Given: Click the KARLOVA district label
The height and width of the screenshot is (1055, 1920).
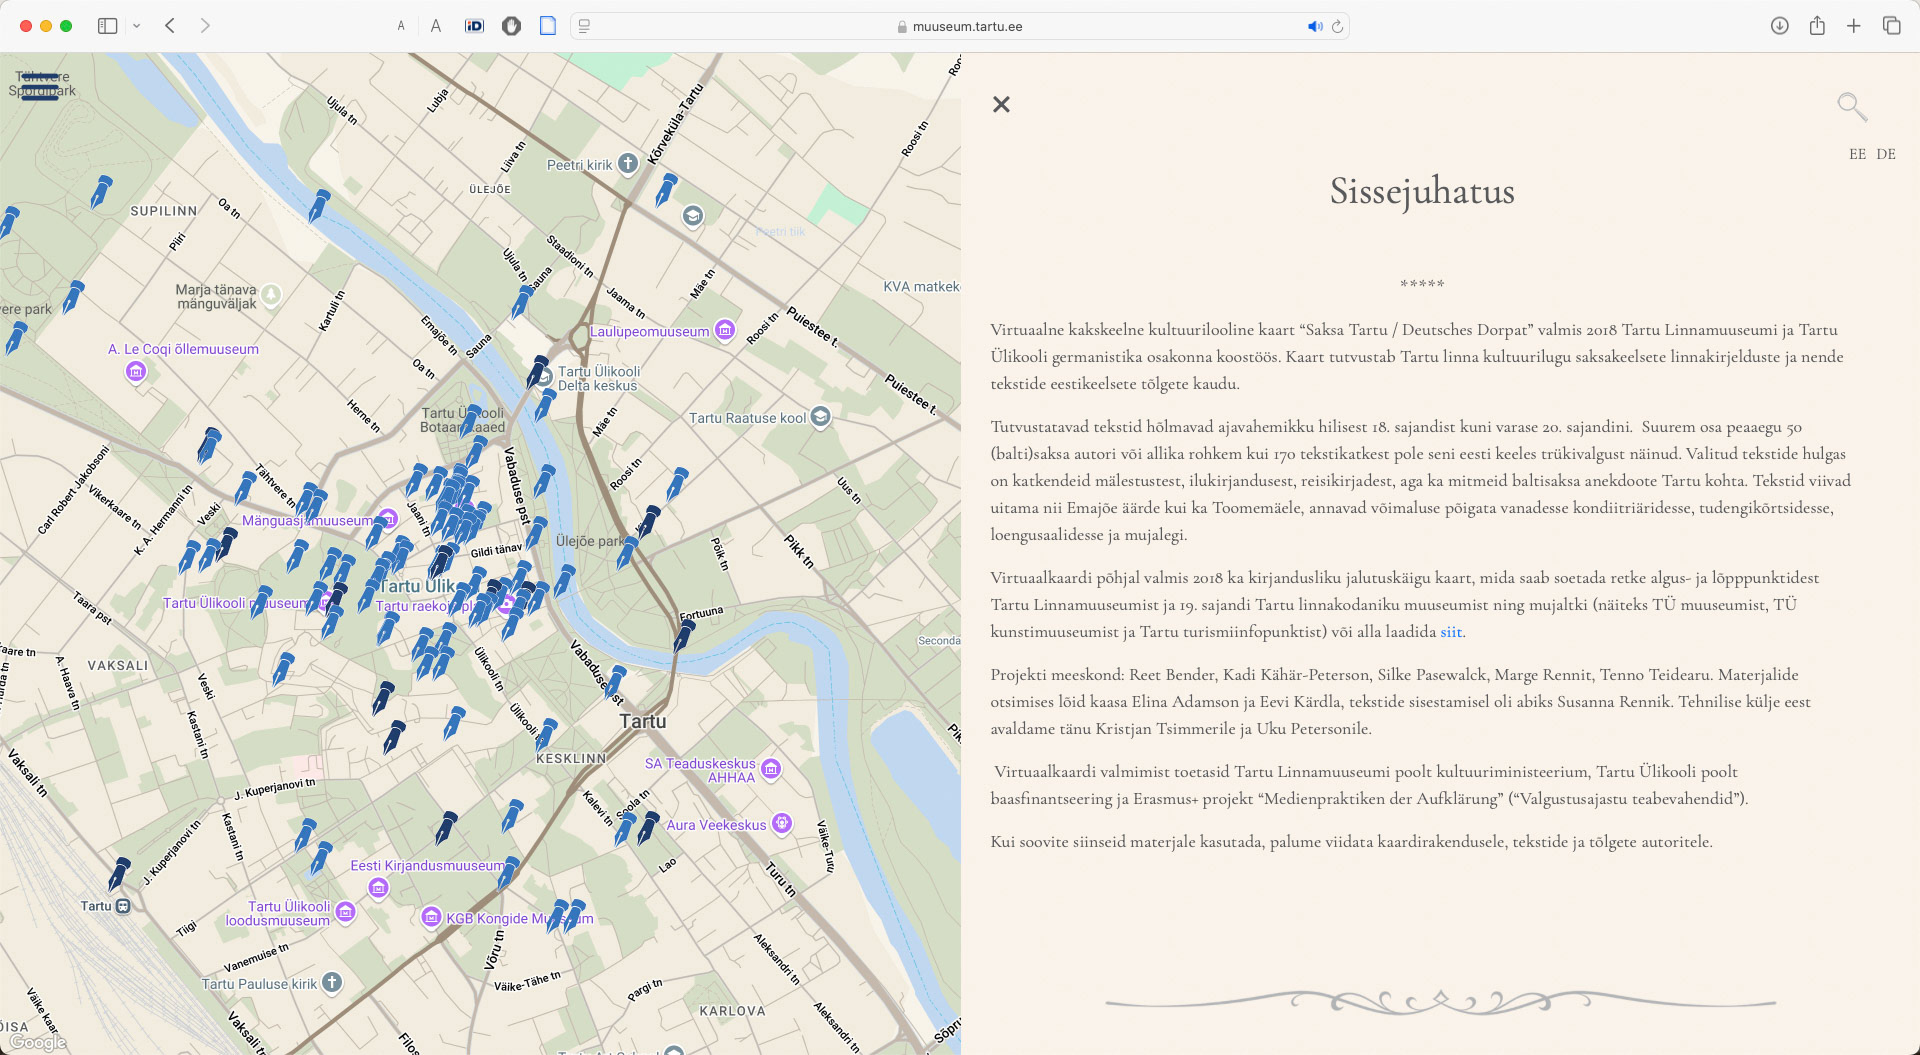Looking at the screenshot, I should [732, 1011].
